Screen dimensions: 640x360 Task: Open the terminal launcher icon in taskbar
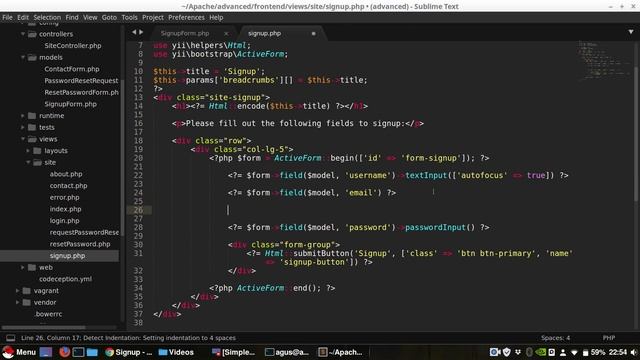(78, 352)
